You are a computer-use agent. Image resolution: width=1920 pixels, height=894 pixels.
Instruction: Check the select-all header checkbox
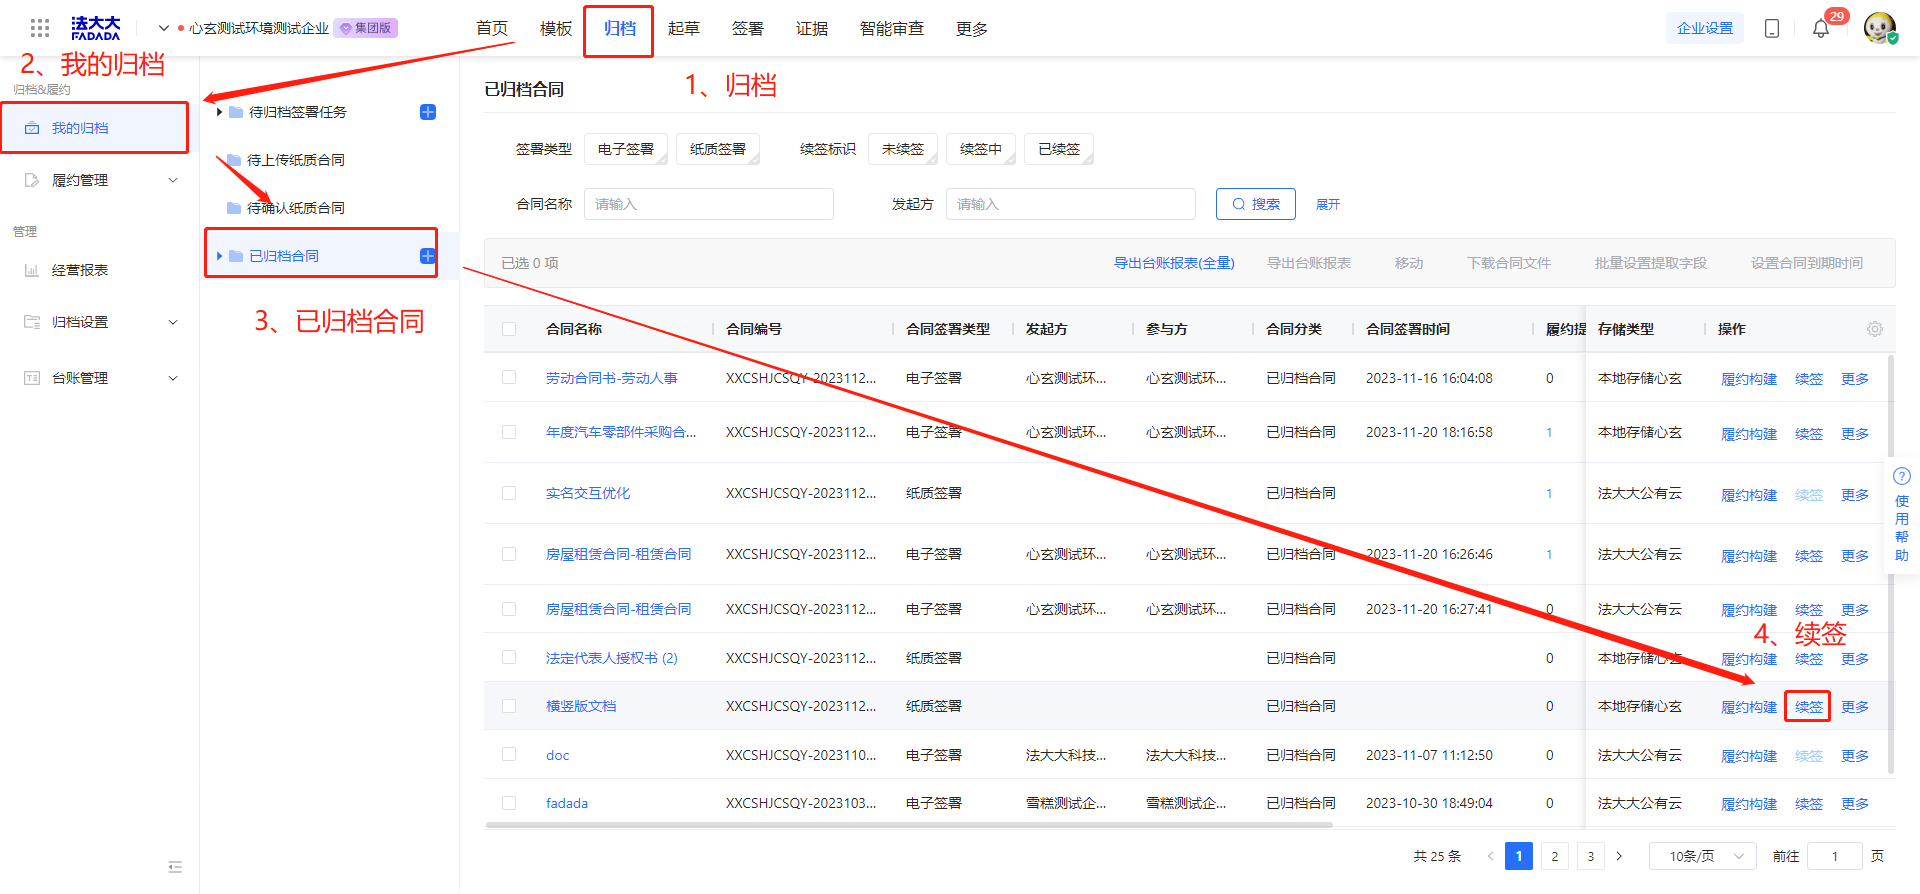[x=509, y=329]
